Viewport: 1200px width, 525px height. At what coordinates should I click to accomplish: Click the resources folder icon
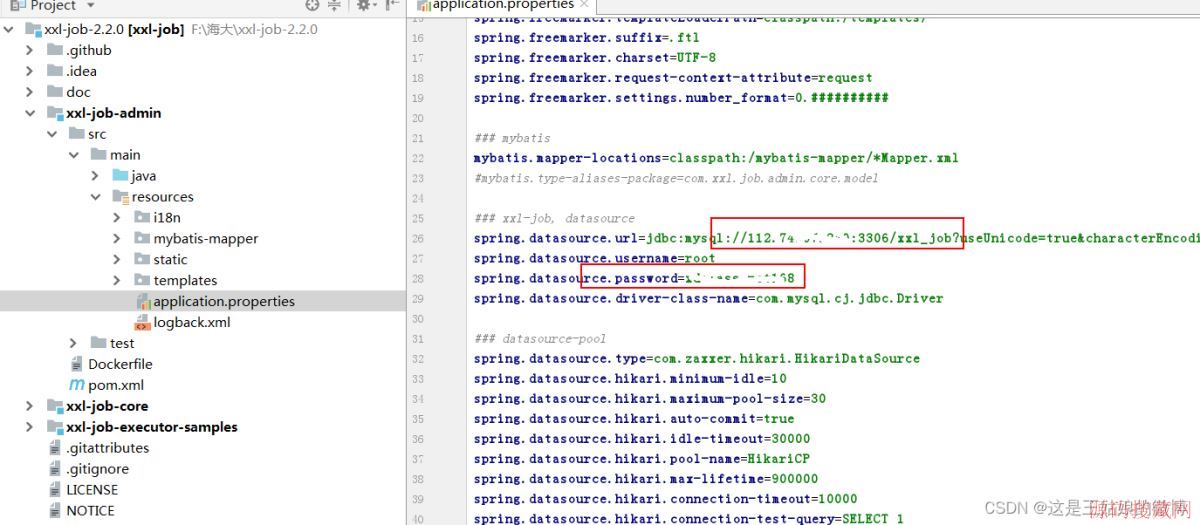pyautogui.click(x=121, y=197)
